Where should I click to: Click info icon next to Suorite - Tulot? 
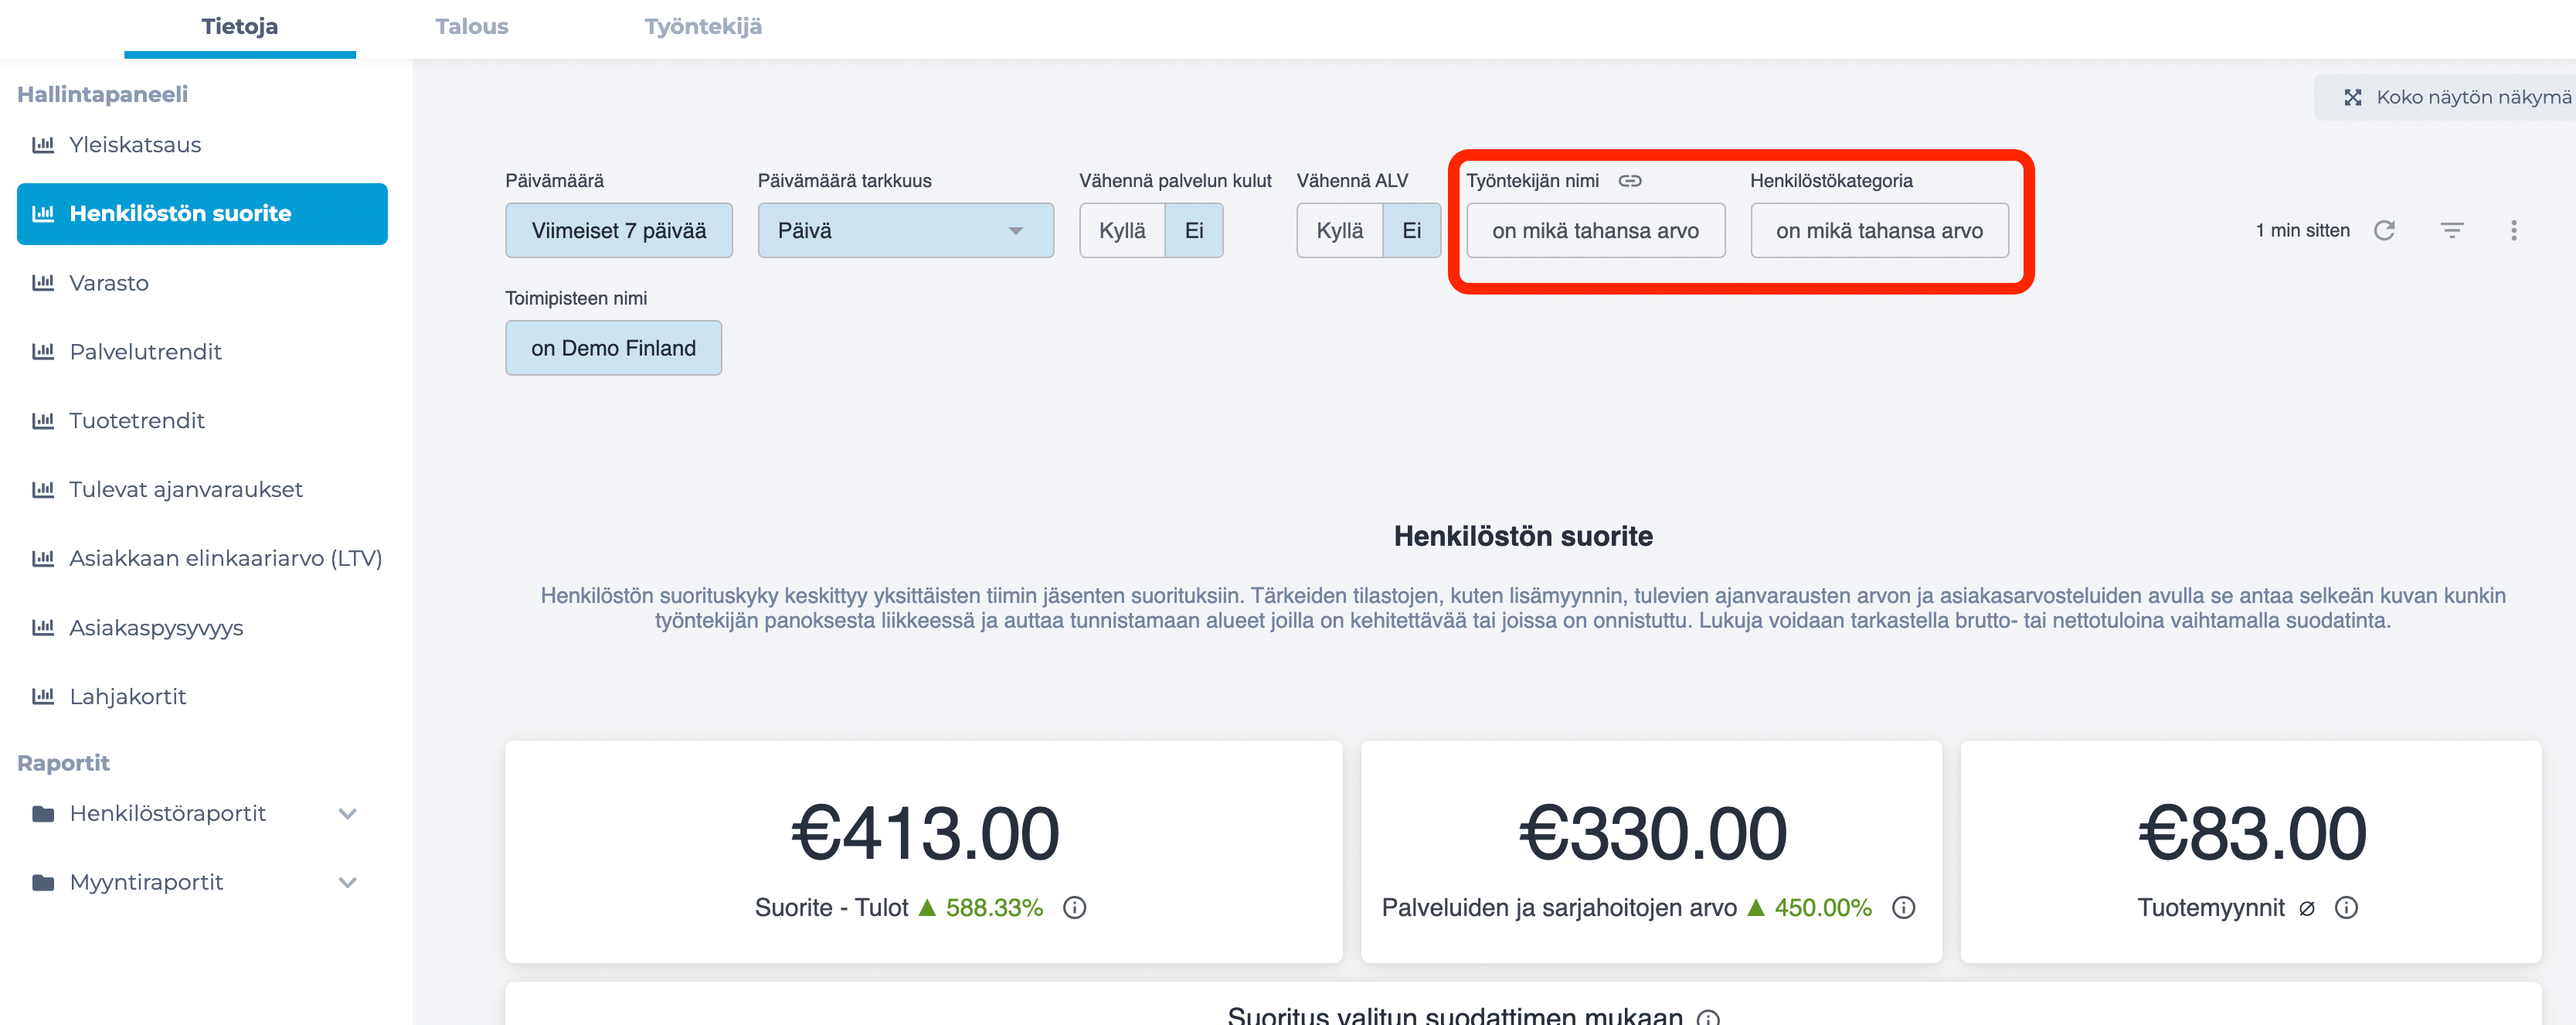(x=1074, y=908)
